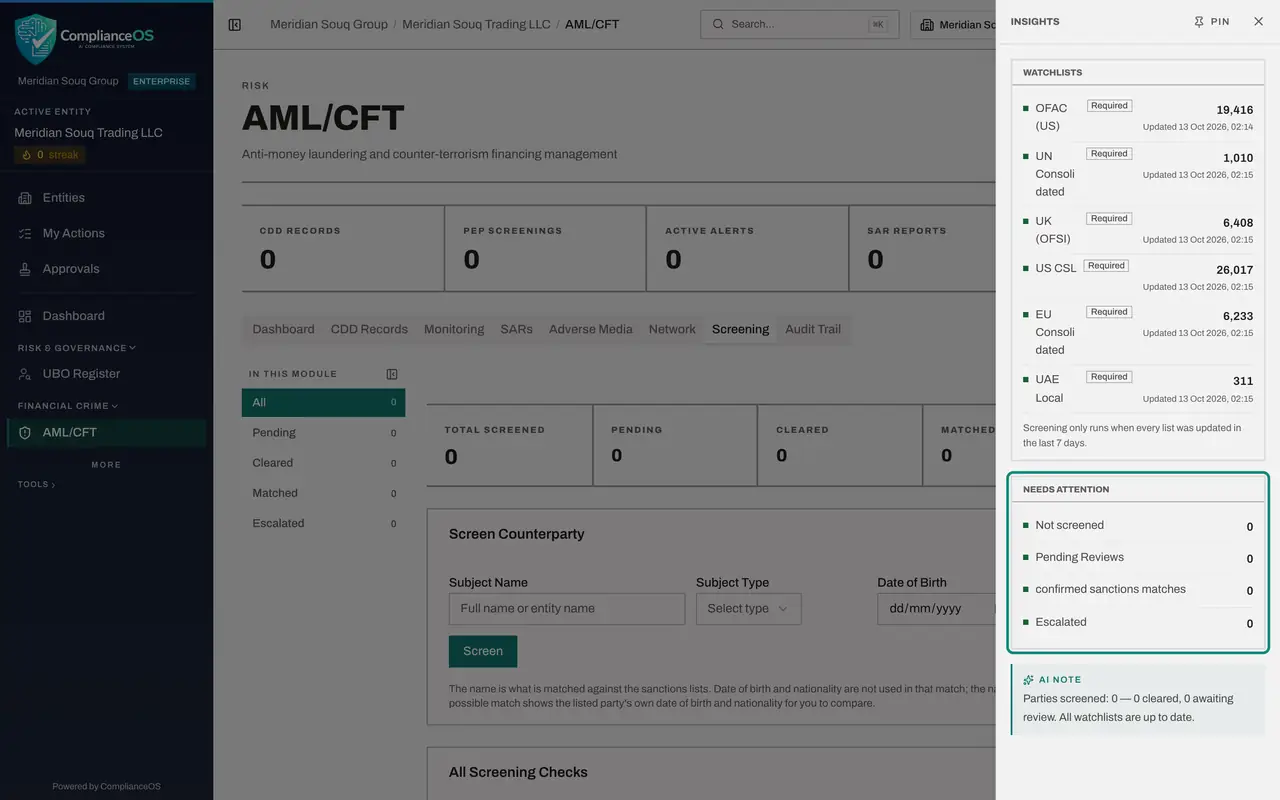
Task: Click the AI Note sparkle icon
Action: [x=1028, y=680]
